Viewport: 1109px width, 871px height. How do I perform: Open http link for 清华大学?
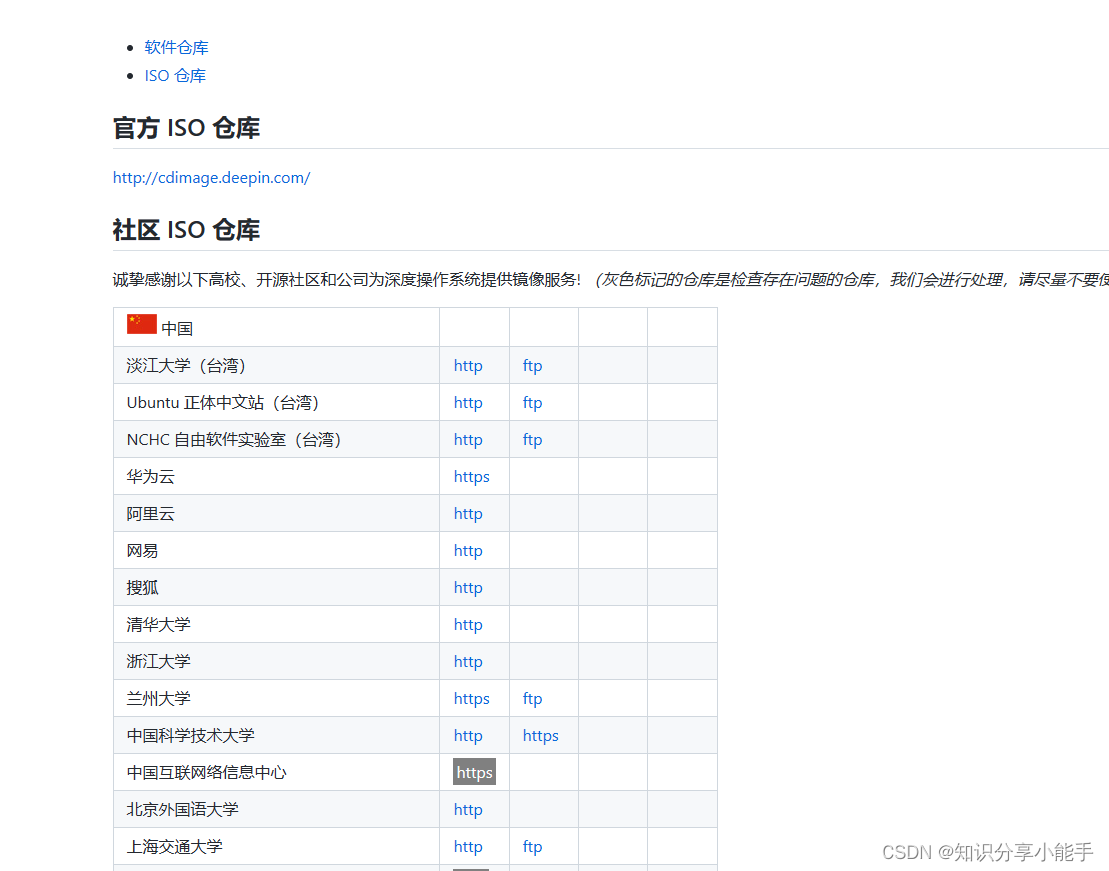click(x=468, y=625)
